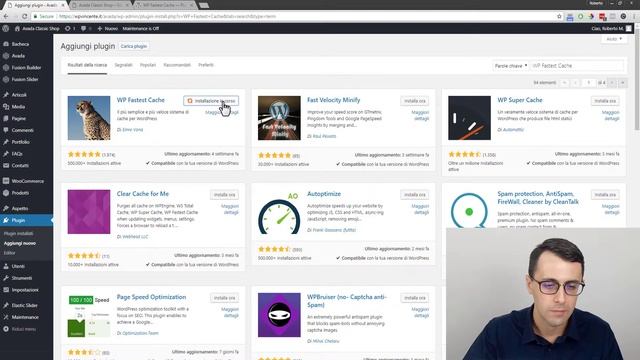
Task: Open Media sidebar menu
Action: point(18,107)
